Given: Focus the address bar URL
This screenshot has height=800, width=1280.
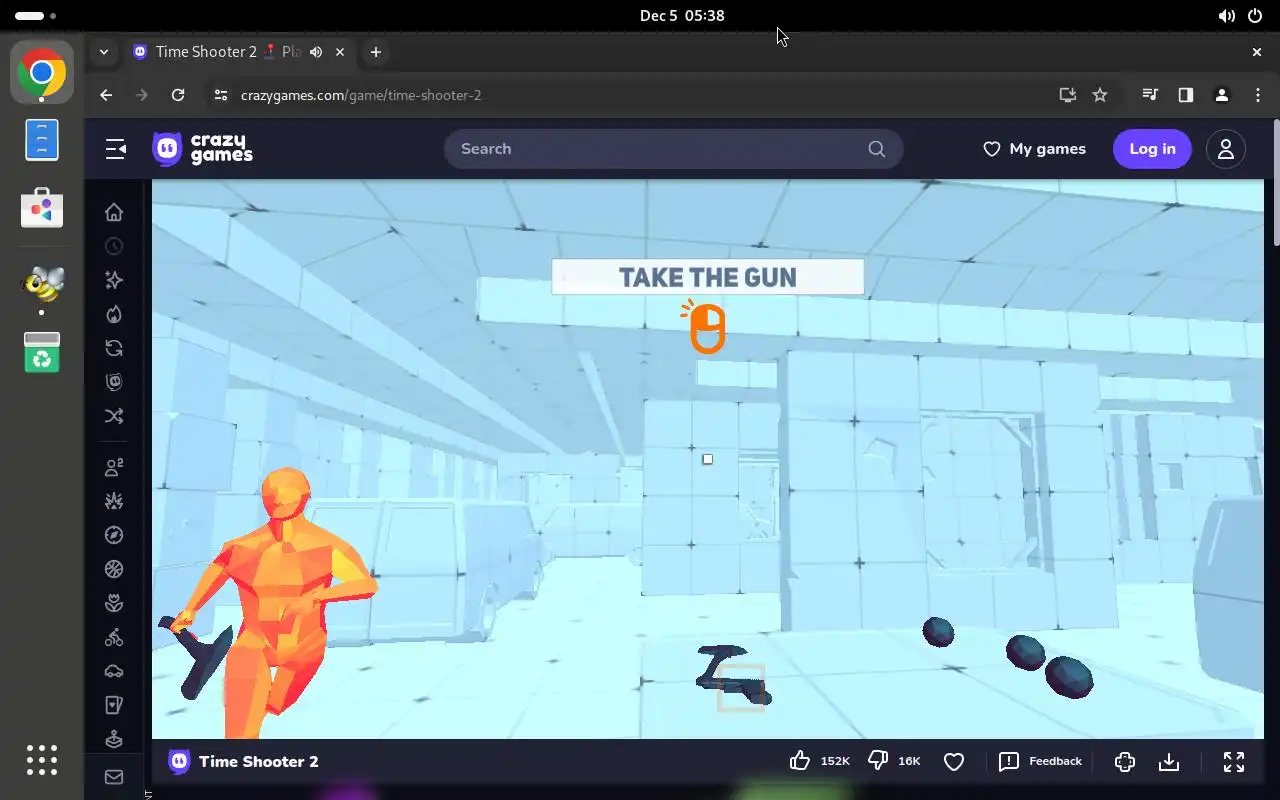Looking at the screenshot, I should point(361,95).
